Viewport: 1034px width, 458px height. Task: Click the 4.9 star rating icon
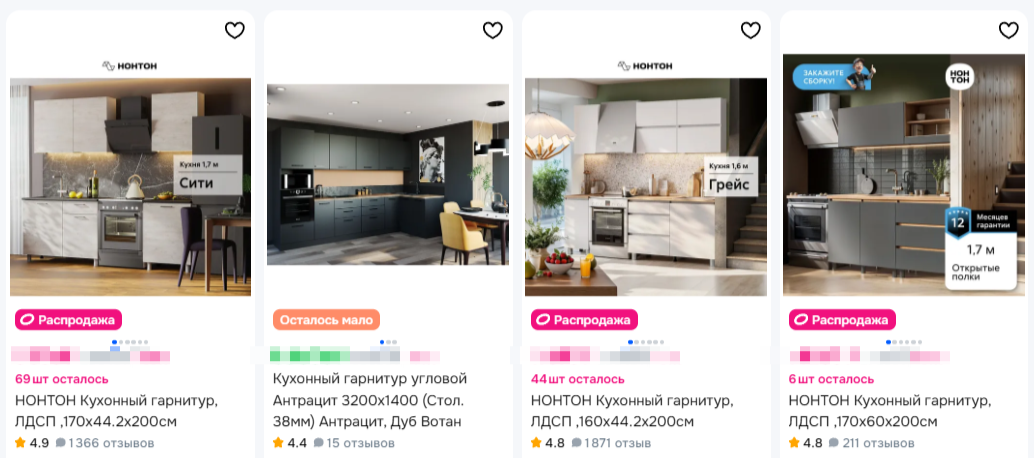pyautogui.click(x=20, y=443)
